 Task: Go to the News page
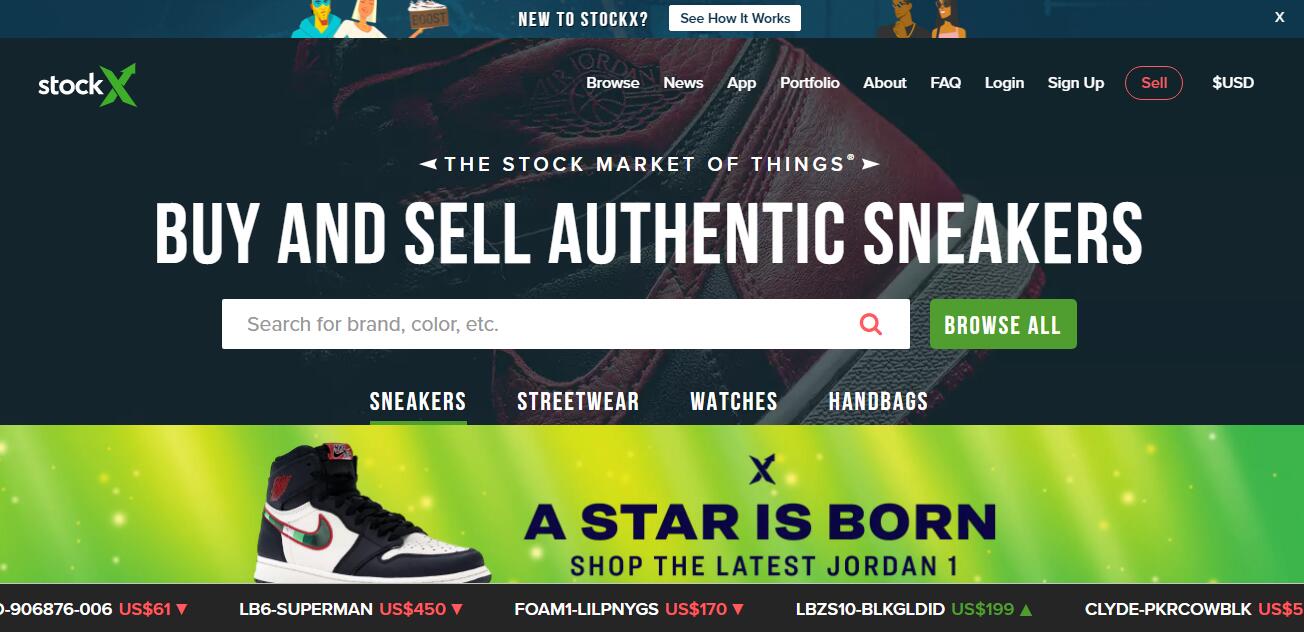684,83
